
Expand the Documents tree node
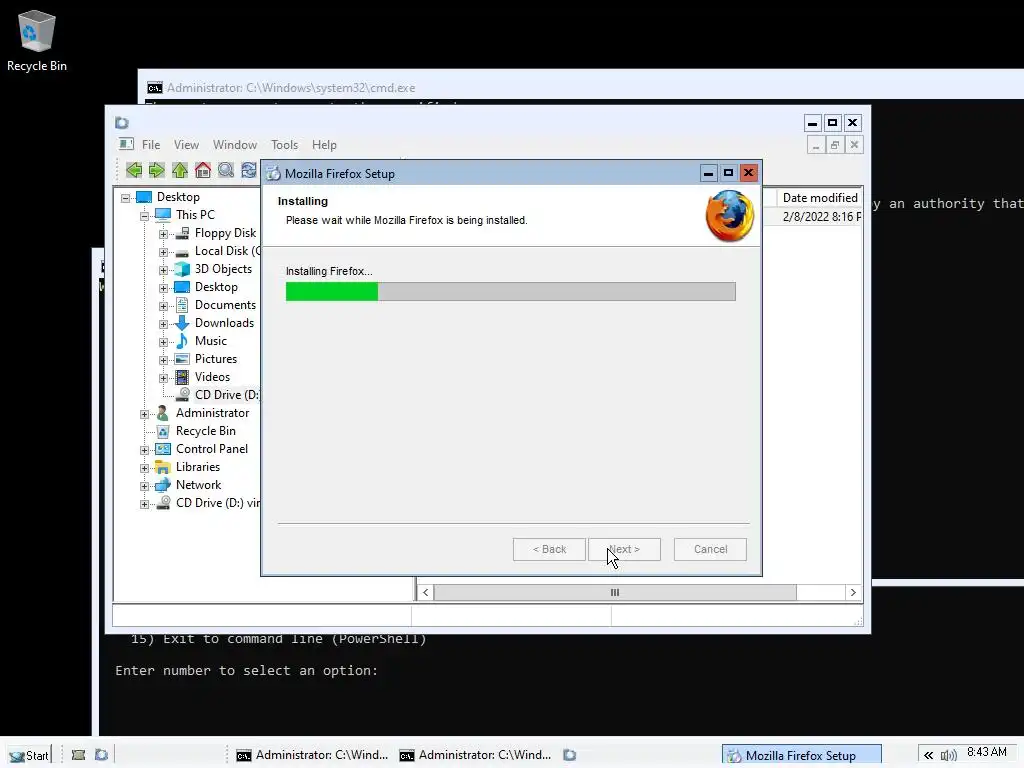point(163,306)
